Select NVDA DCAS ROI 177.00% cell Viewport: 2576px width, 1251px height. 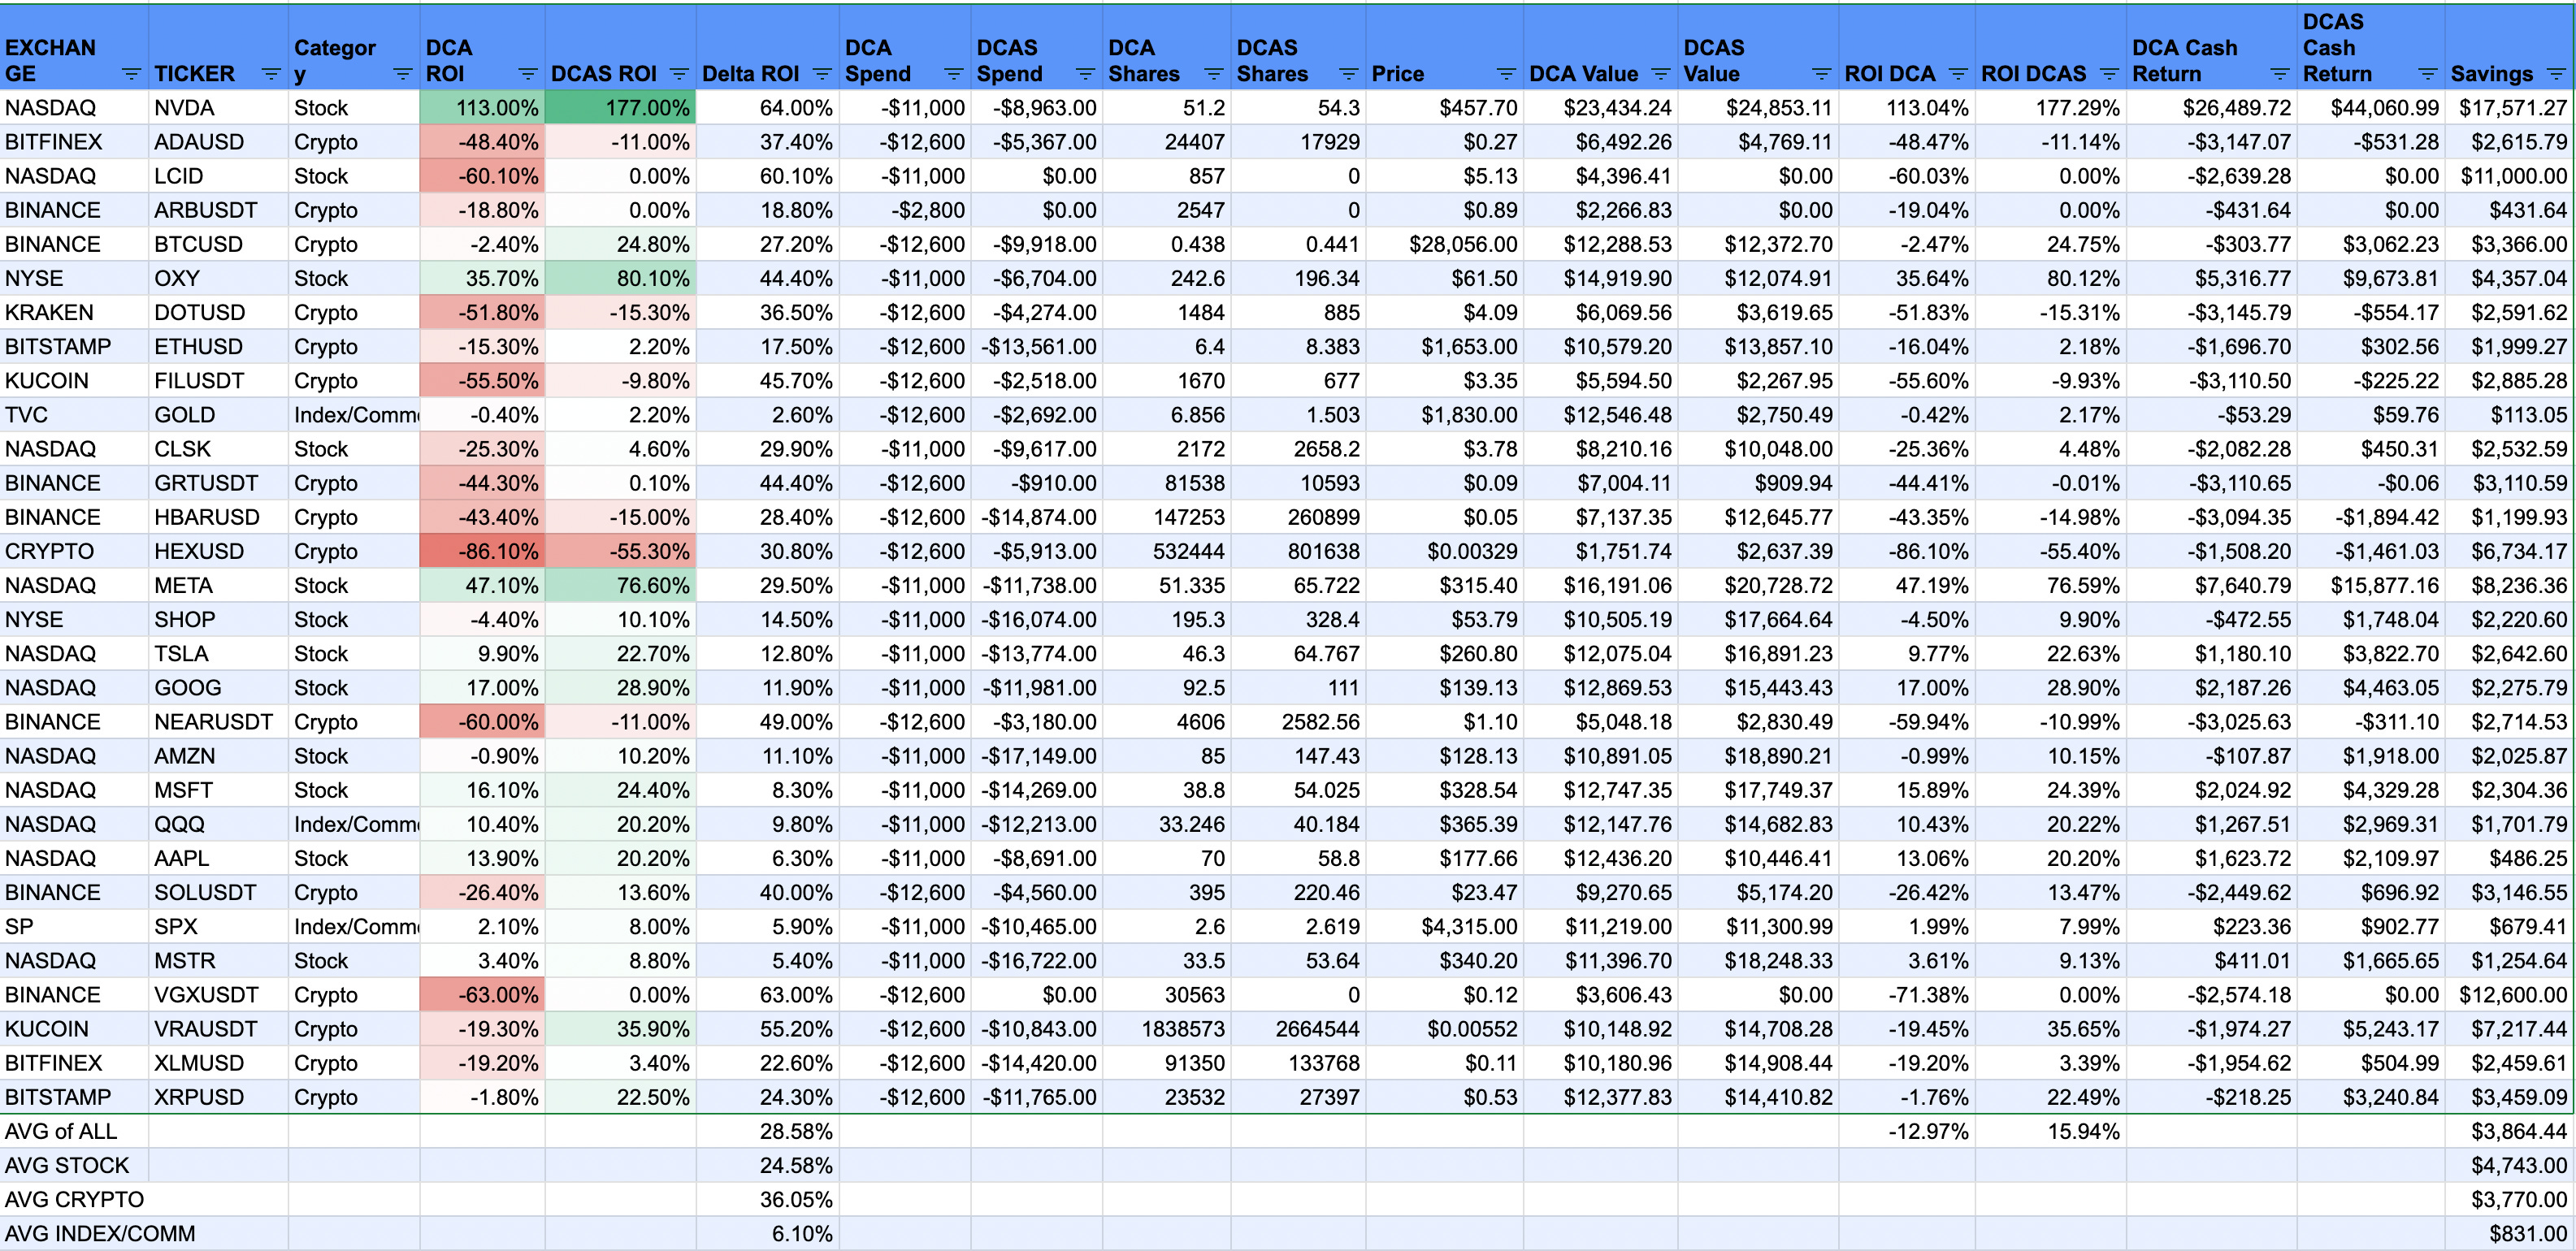pyautogui.click(x=620, y=108)
